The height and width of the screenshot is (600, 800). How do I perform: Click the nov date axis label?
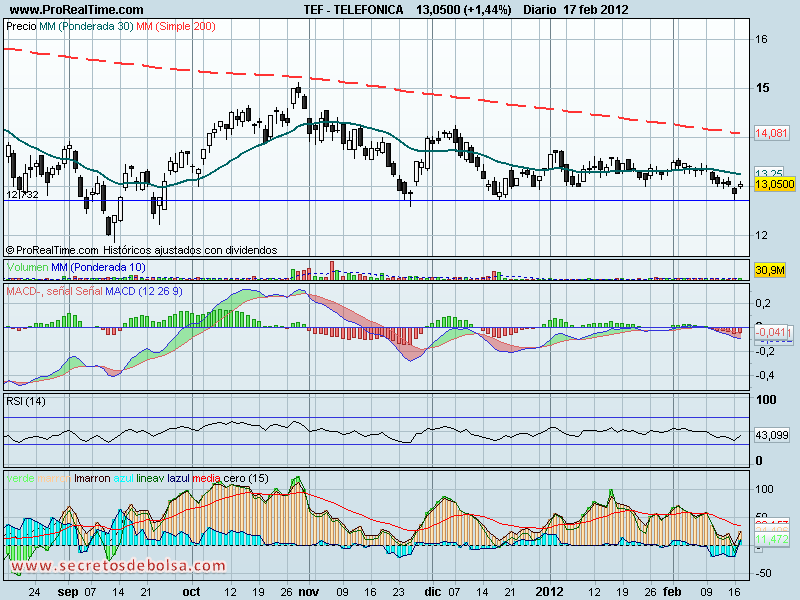[x=309, y=592]
